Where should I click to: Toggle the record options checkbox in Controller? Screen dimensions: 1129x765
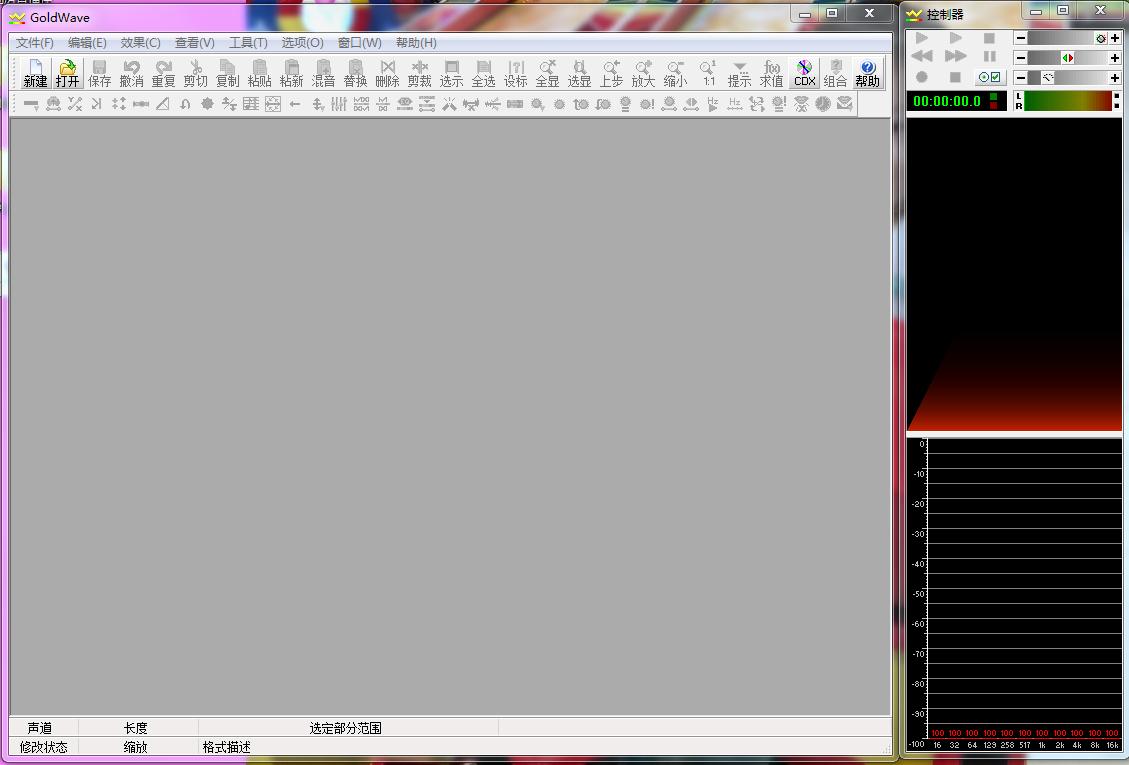(995, 77)
